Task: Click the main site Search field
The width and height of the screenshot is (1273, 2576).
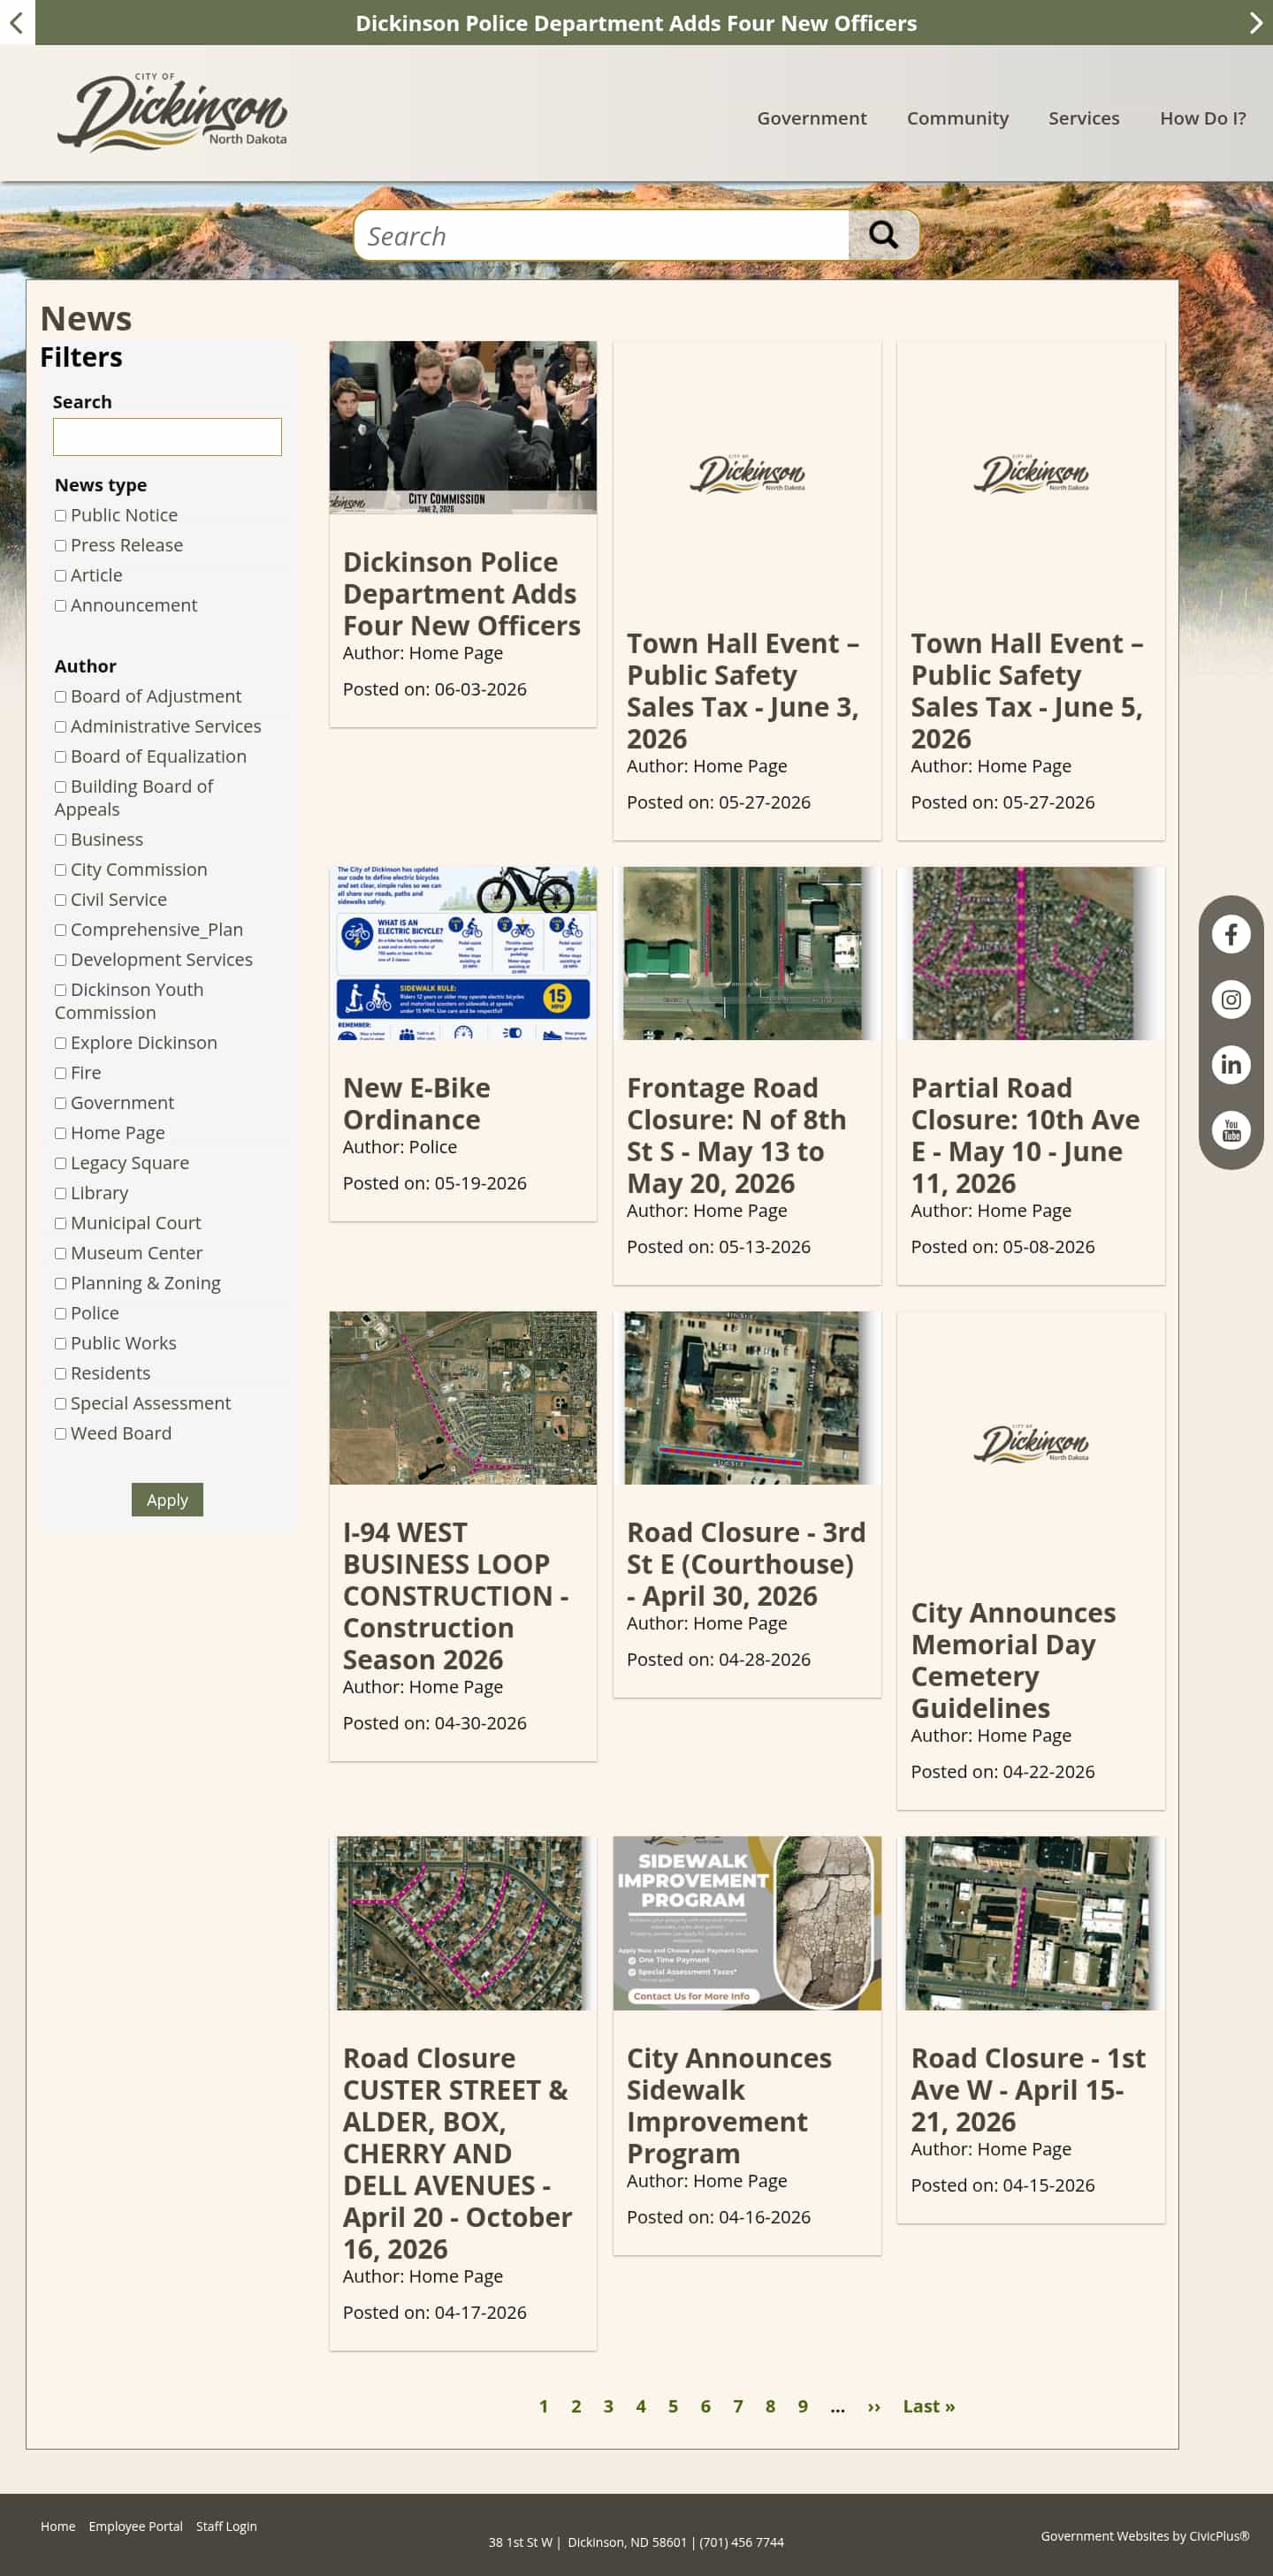Action: tap(602, 235)
